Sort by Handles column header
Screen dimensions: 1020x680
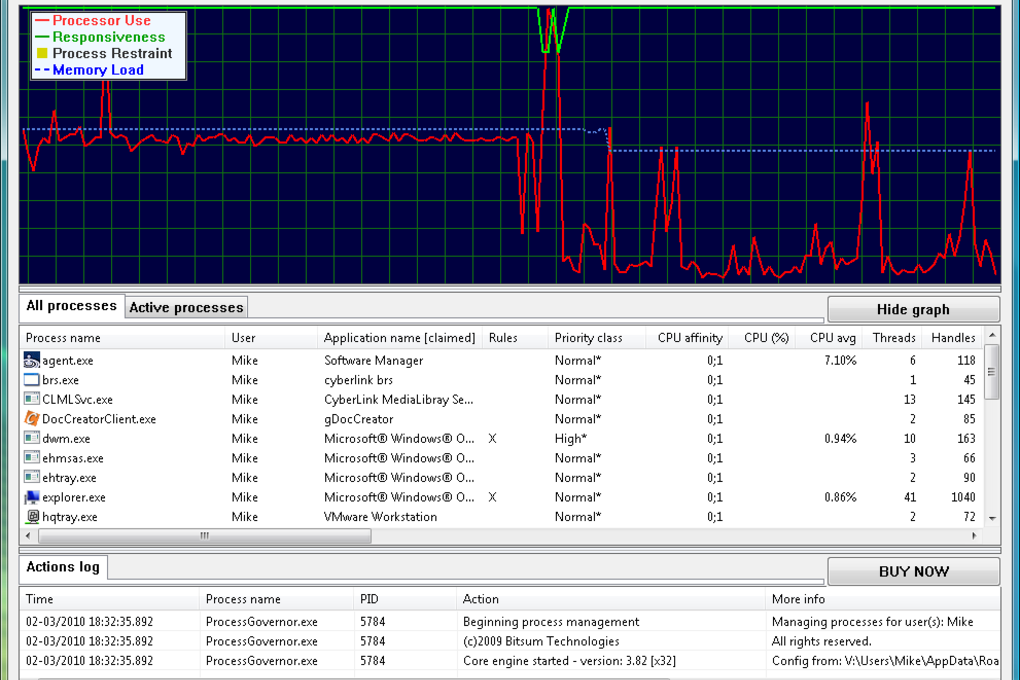tap(952, 338)
